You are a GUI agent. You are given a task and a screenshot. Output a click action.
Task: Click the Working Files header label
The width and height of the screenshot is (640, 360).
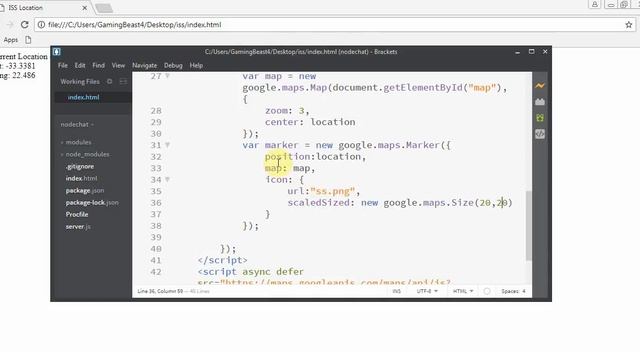[x=80, y=81]
